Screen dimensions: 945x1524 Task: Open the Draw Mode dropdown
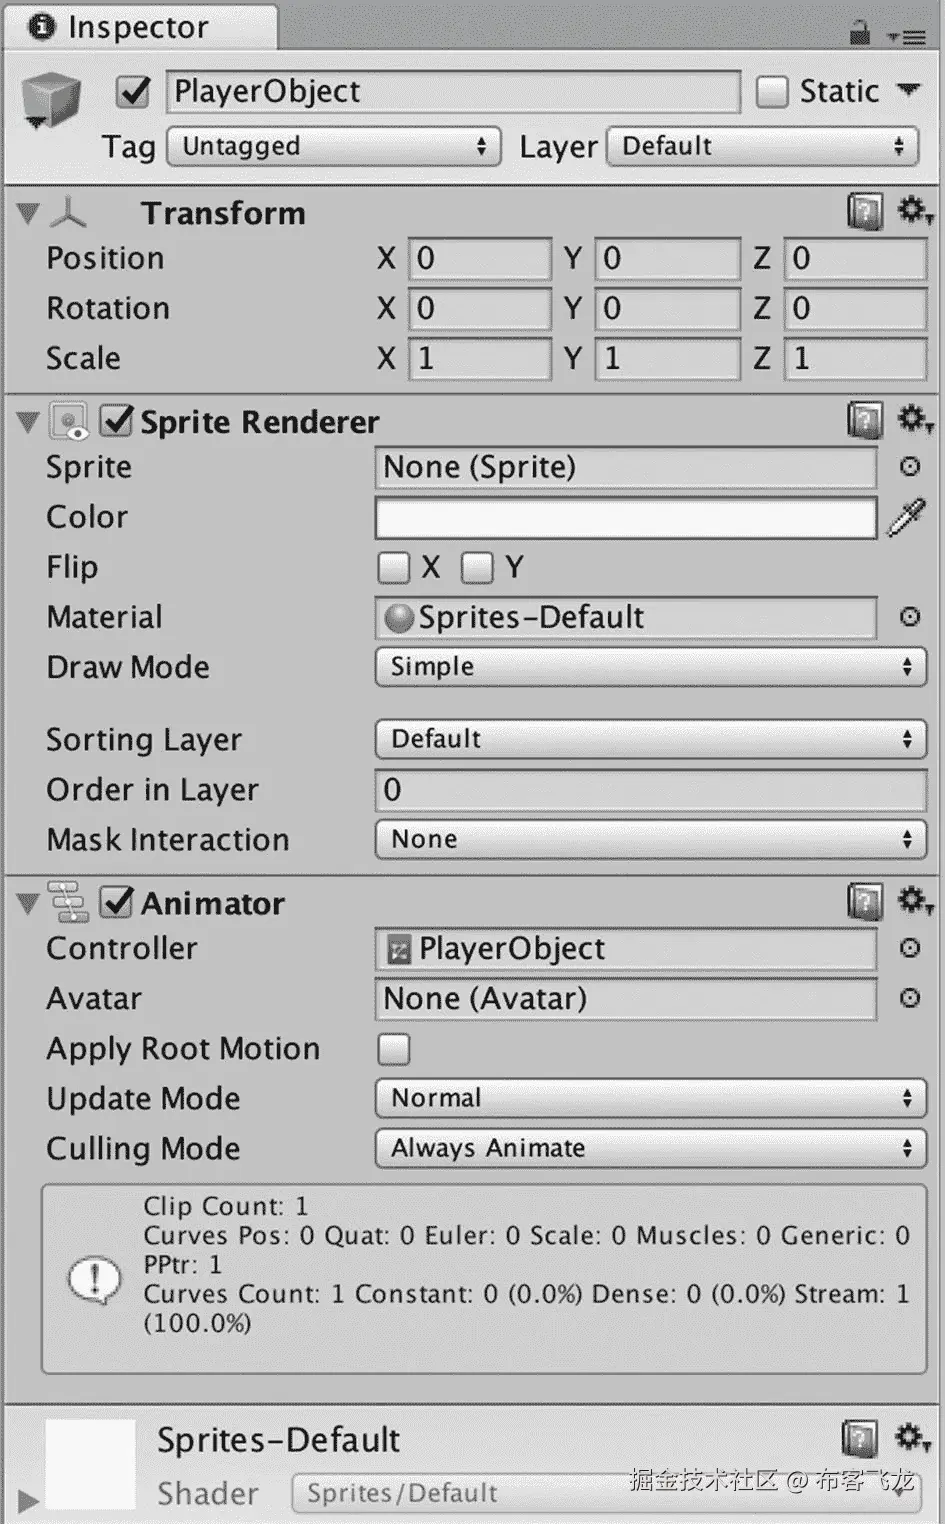(650, 667)
